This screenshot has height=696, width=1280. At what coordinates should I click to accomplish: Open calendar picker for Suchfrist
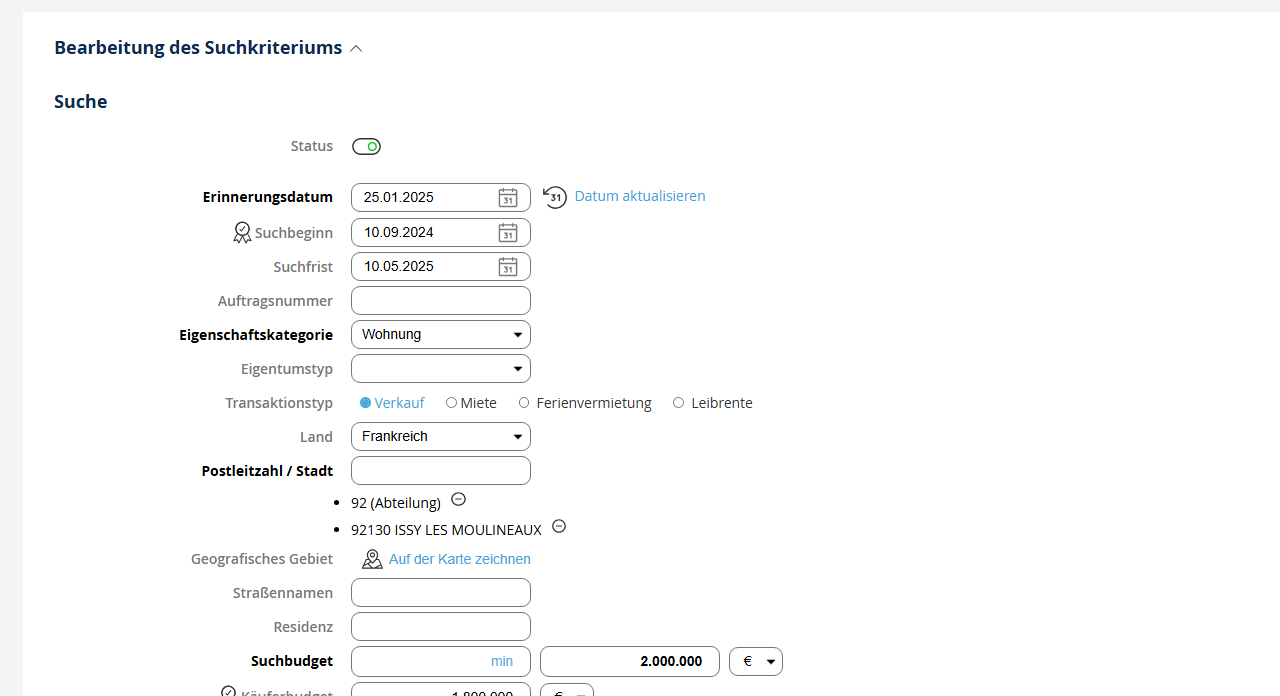[x=508, y=267]
